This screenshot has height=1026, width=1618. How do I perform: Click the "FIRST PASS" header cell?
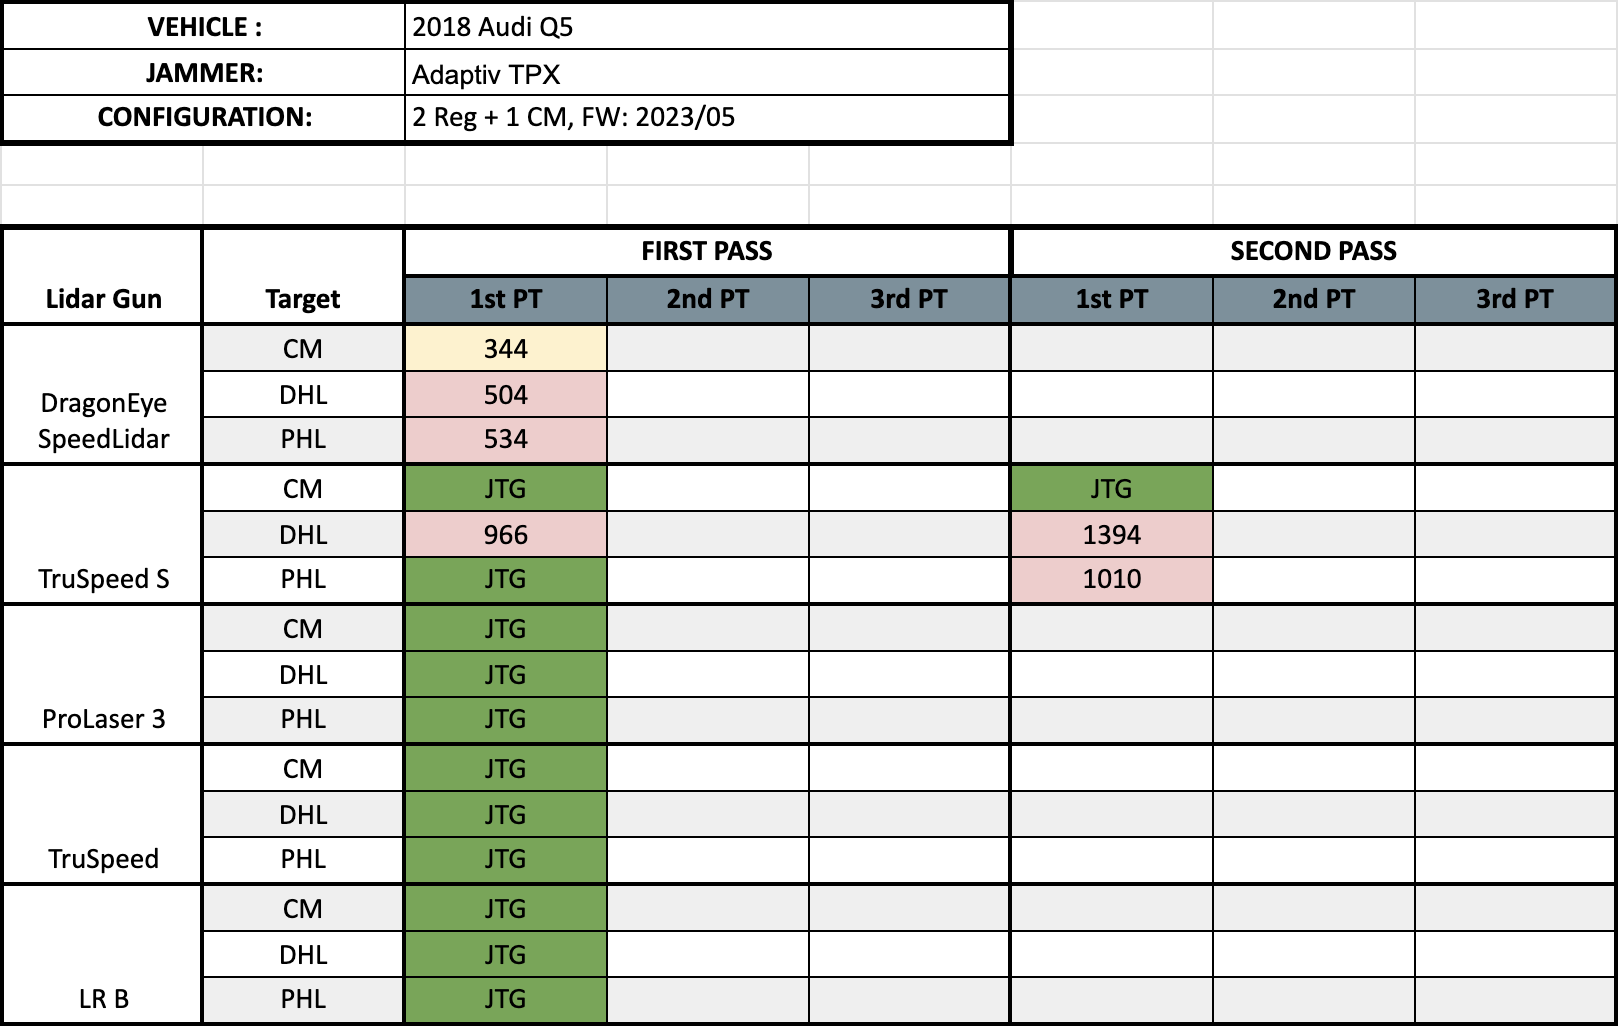(706, 251)
